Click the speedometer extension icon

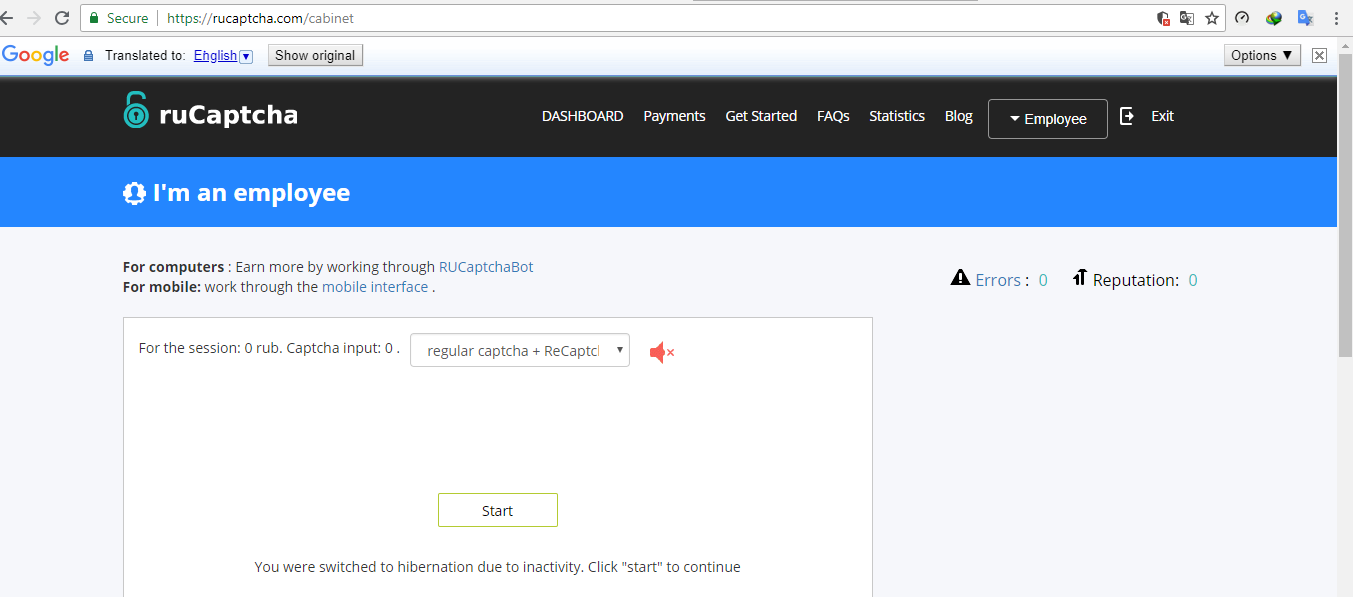(1242, 18)
